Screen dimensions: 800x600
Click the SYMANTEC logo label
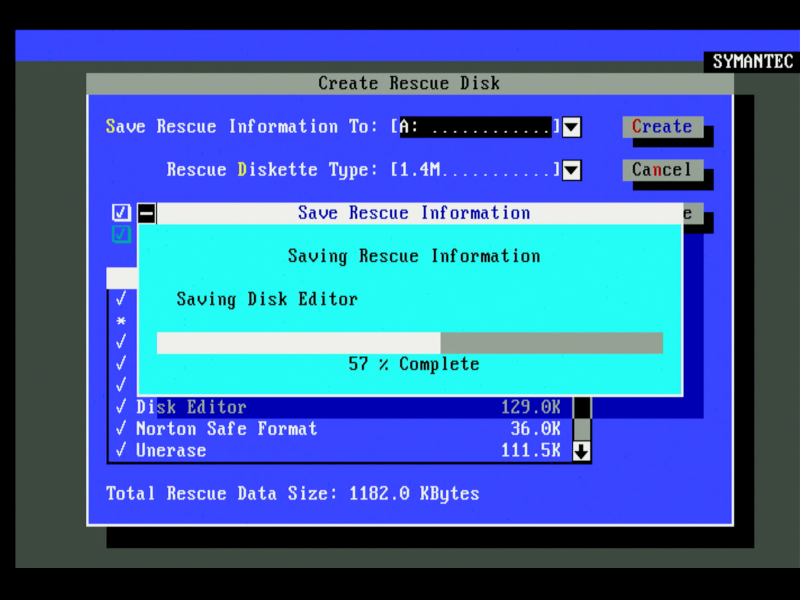click(753, 62)
